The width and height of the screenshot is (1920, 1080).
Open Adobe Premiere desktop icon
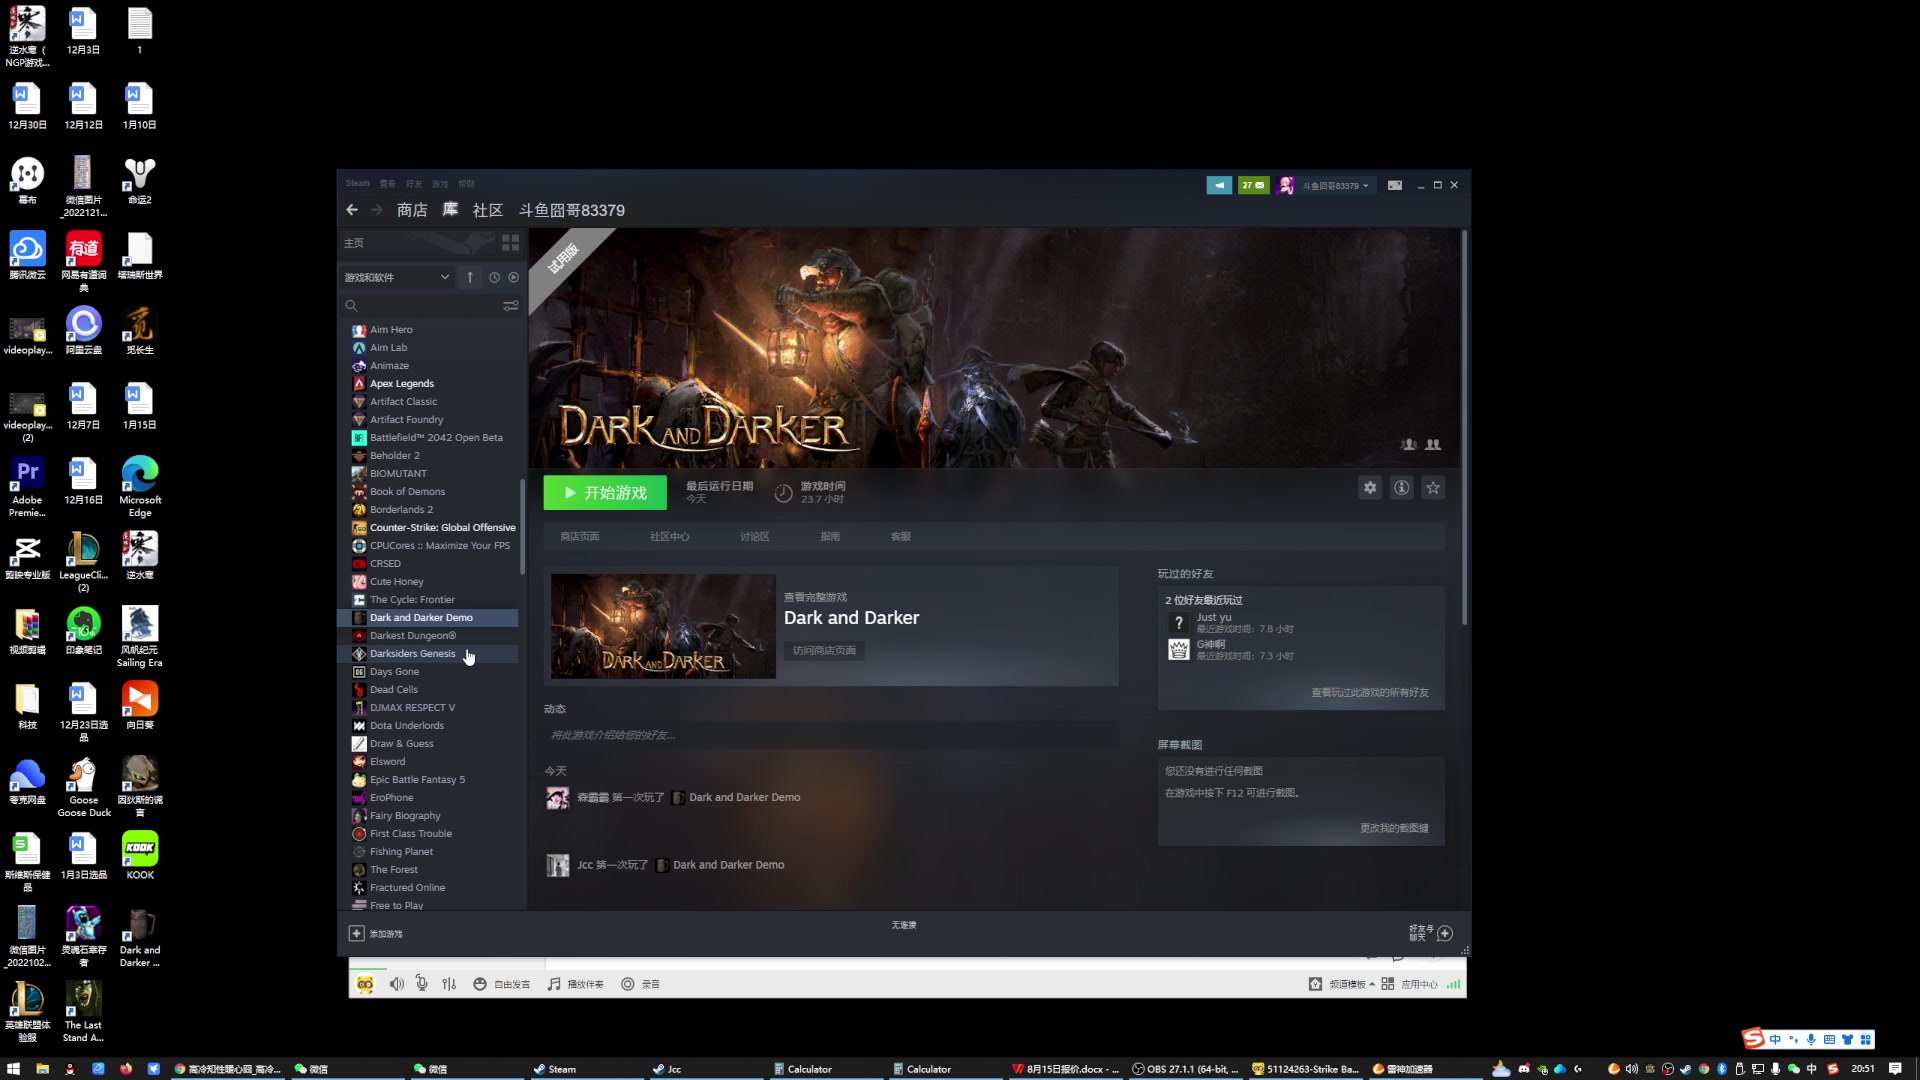tap(27, 488)
